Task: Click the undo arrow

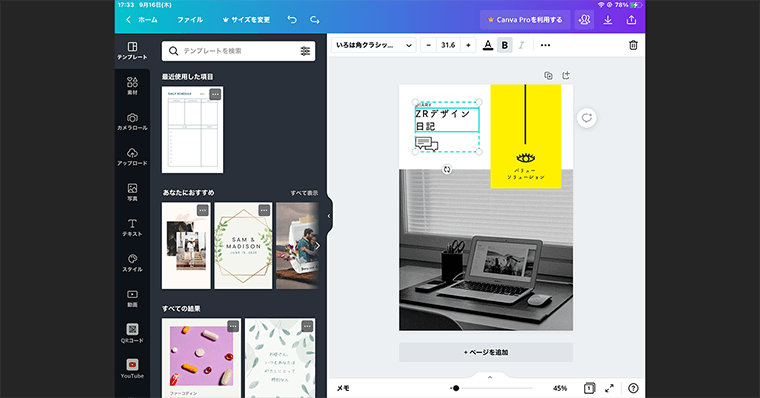Action: click(x=292, y=20)
